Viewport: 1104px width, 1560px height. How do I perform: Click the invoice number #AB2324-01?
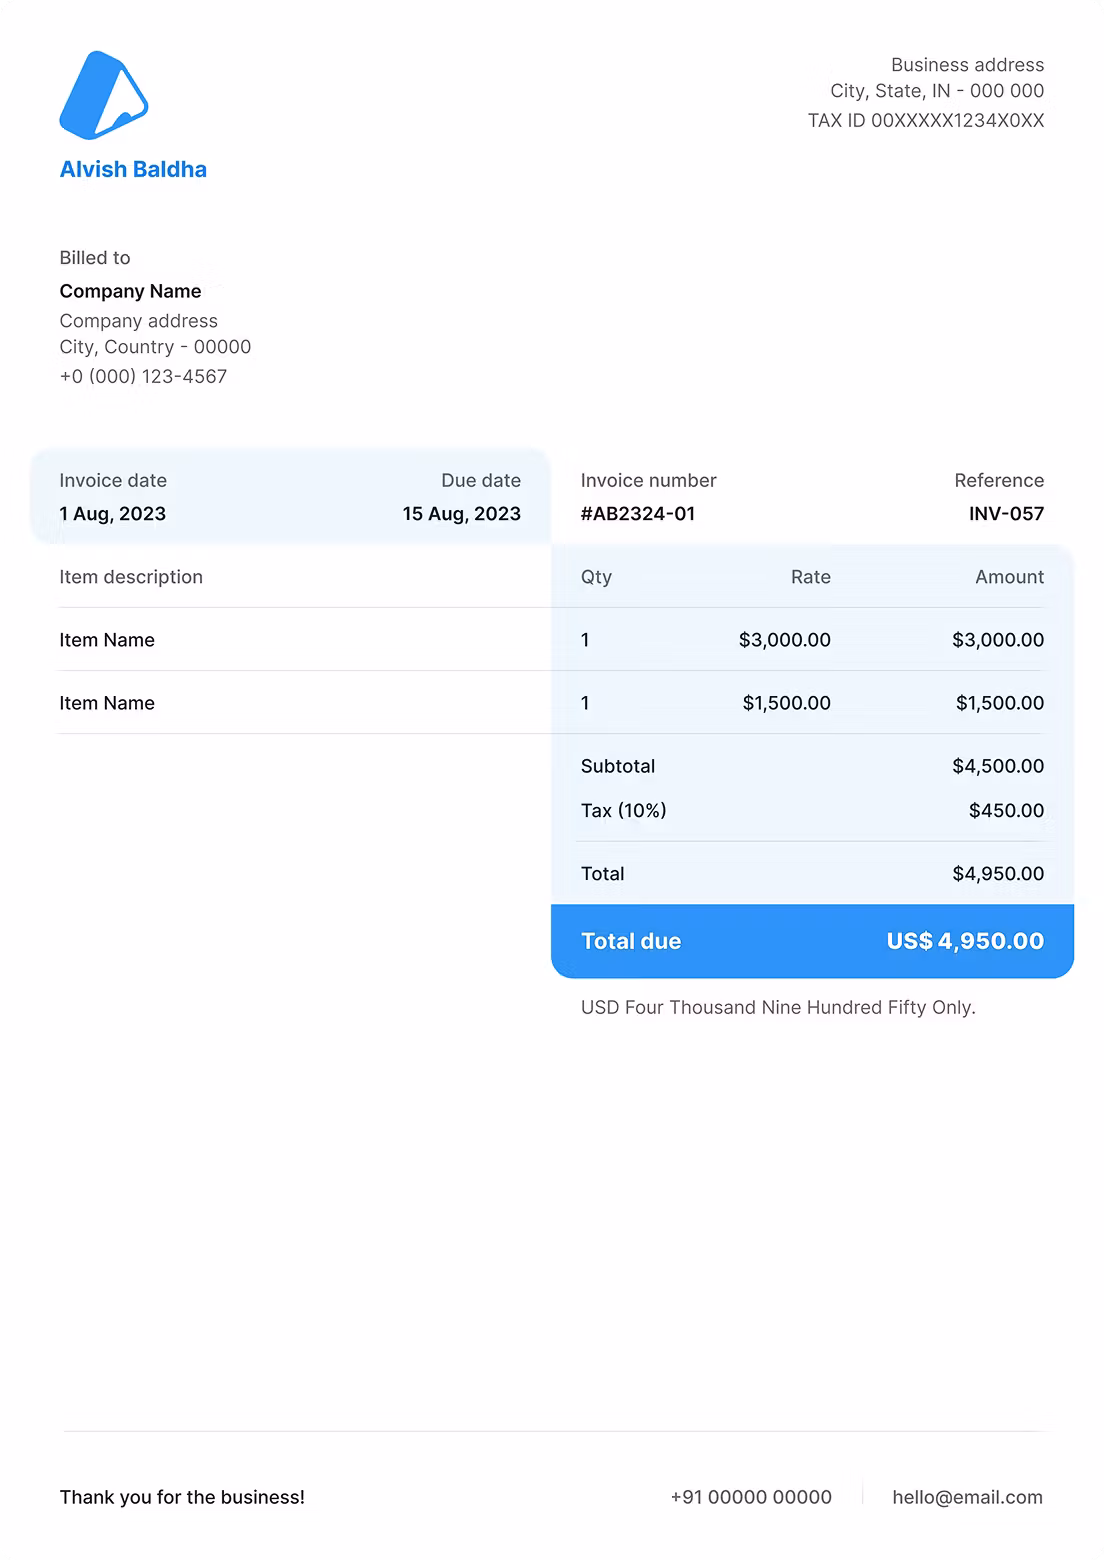[638, 514]
